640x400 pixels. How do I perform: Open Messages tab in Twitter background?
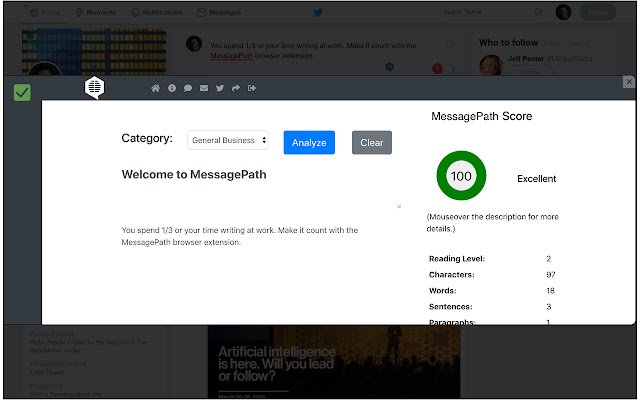coord(219,13)
